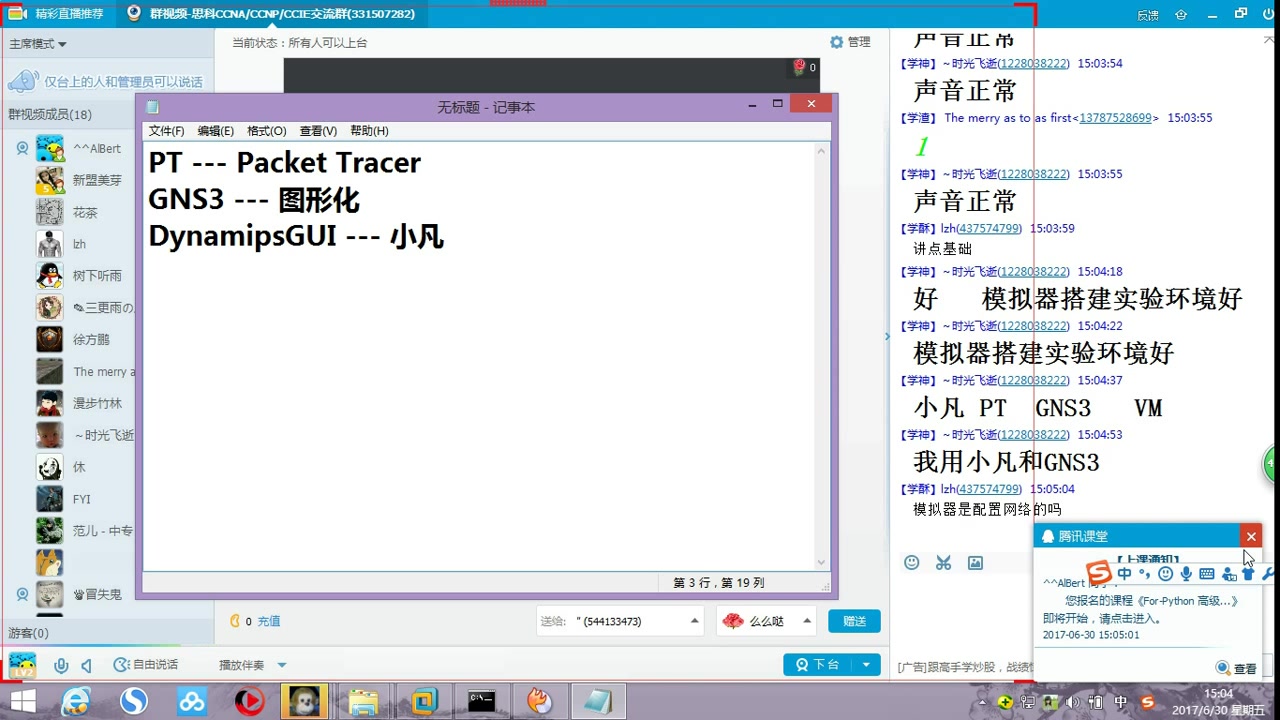Click the monkey avatar taskbar app
The width and height of the screenshot is (1280, 720).
(x=306, y=702)
